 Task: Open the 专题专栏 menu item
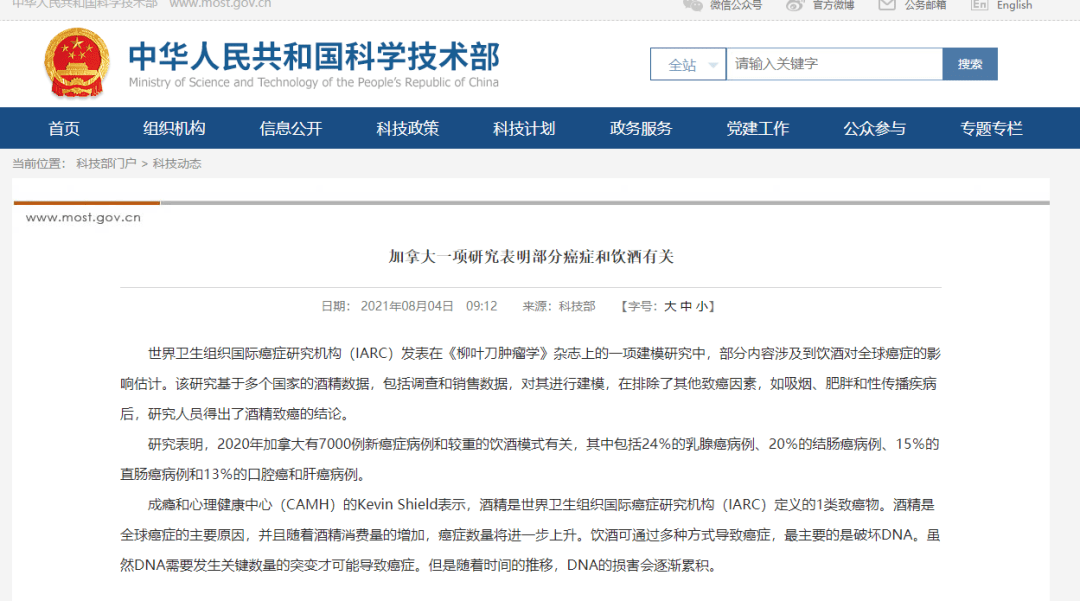coord(991,128)
